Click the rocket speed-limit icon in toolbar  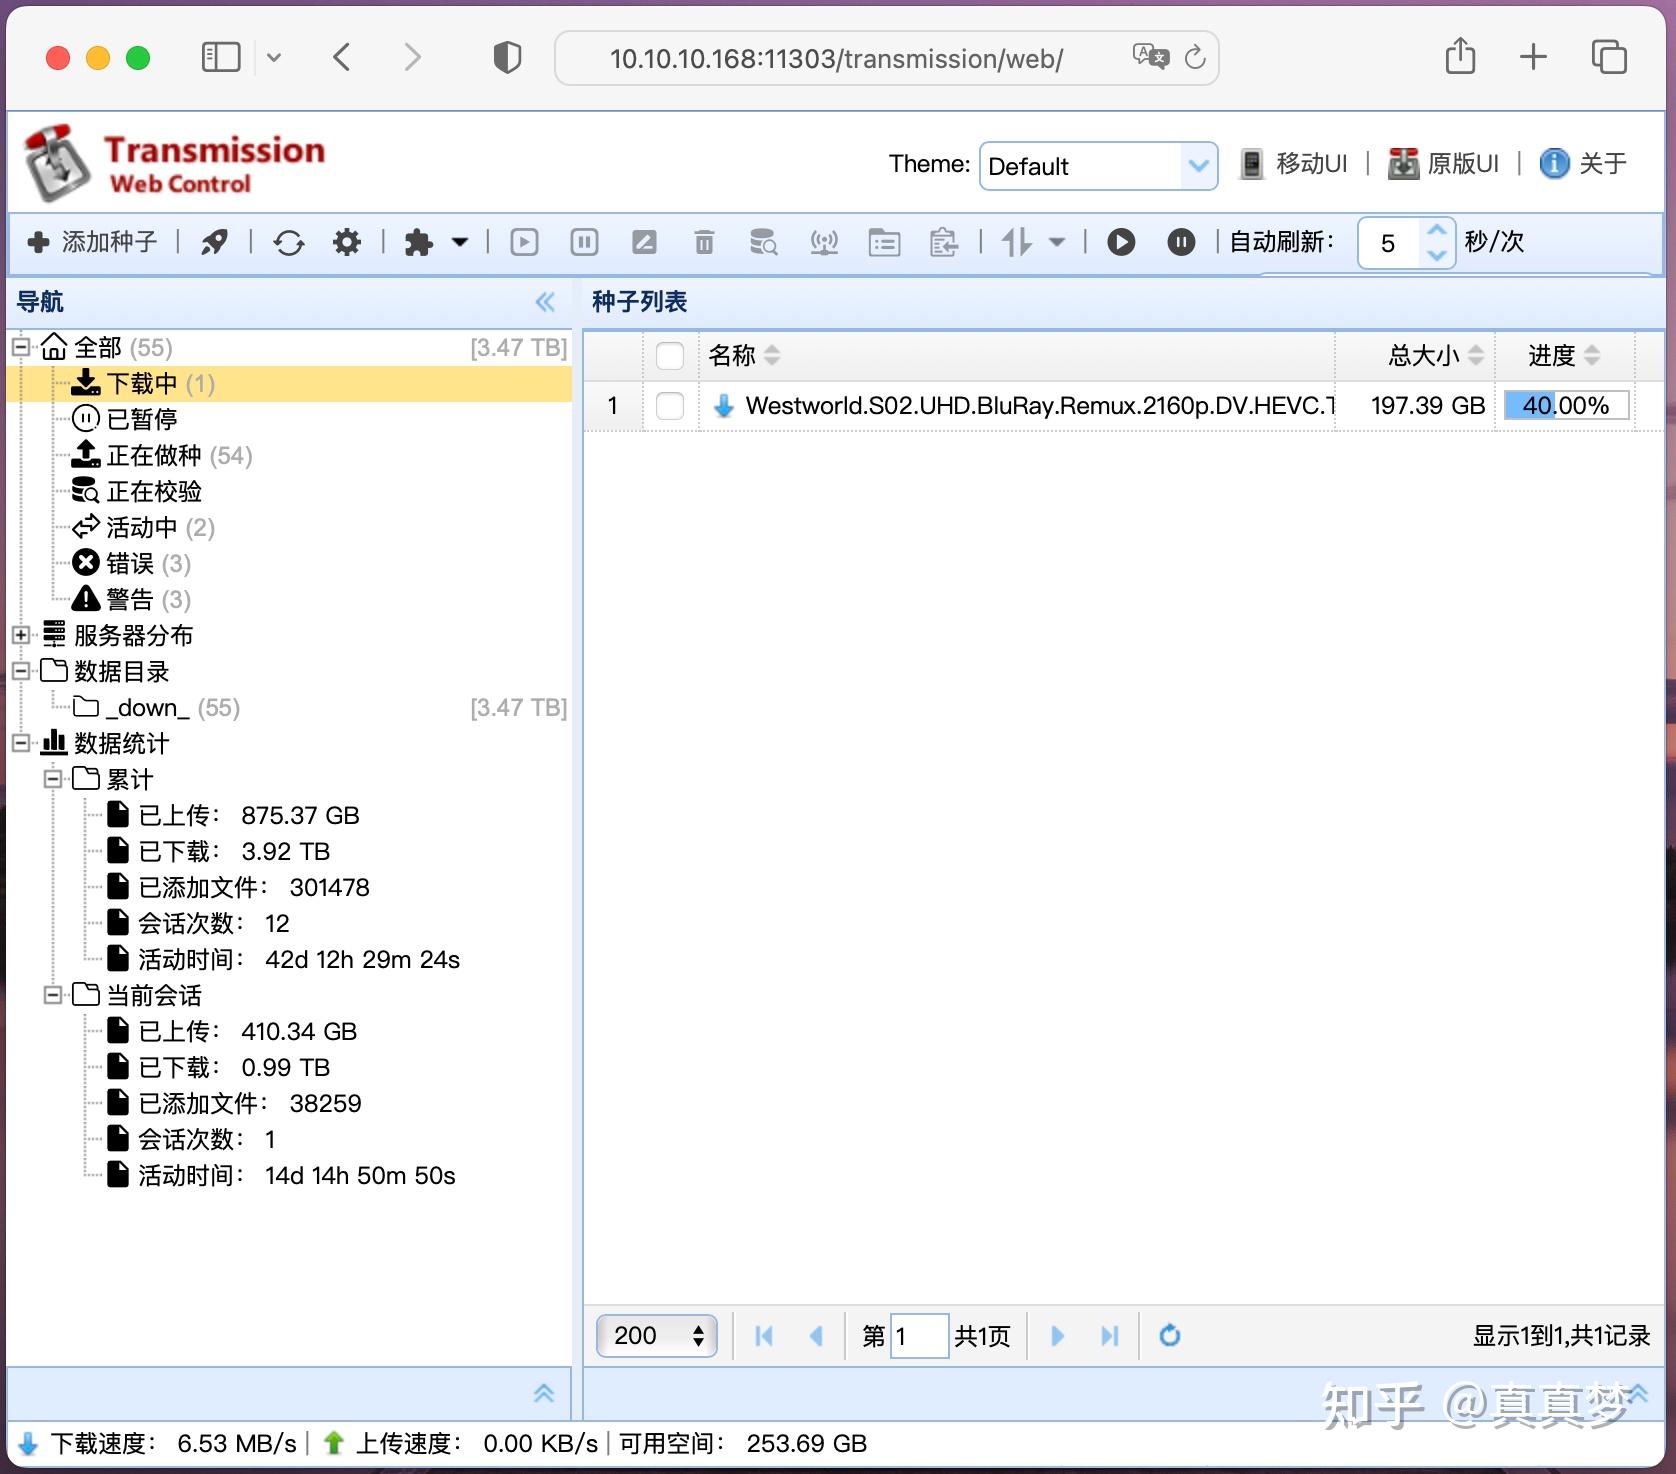click(x=214, y=242)
